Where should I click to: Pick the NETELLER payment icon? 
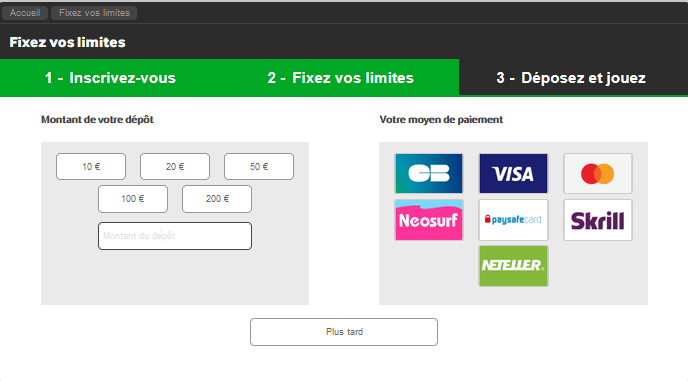513,266
